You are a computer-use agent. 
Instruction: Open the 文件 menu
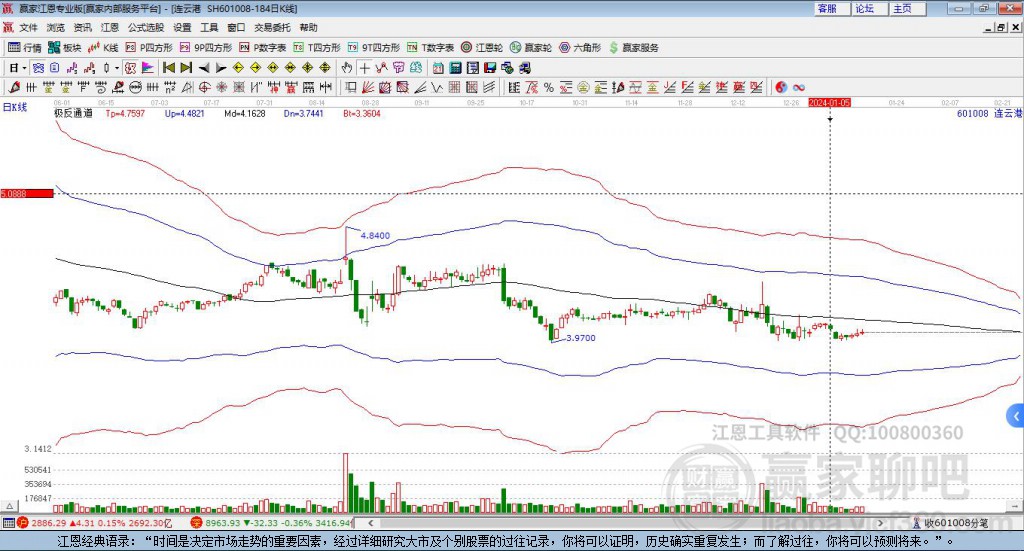pyautogui.click(x=28, y=27)
